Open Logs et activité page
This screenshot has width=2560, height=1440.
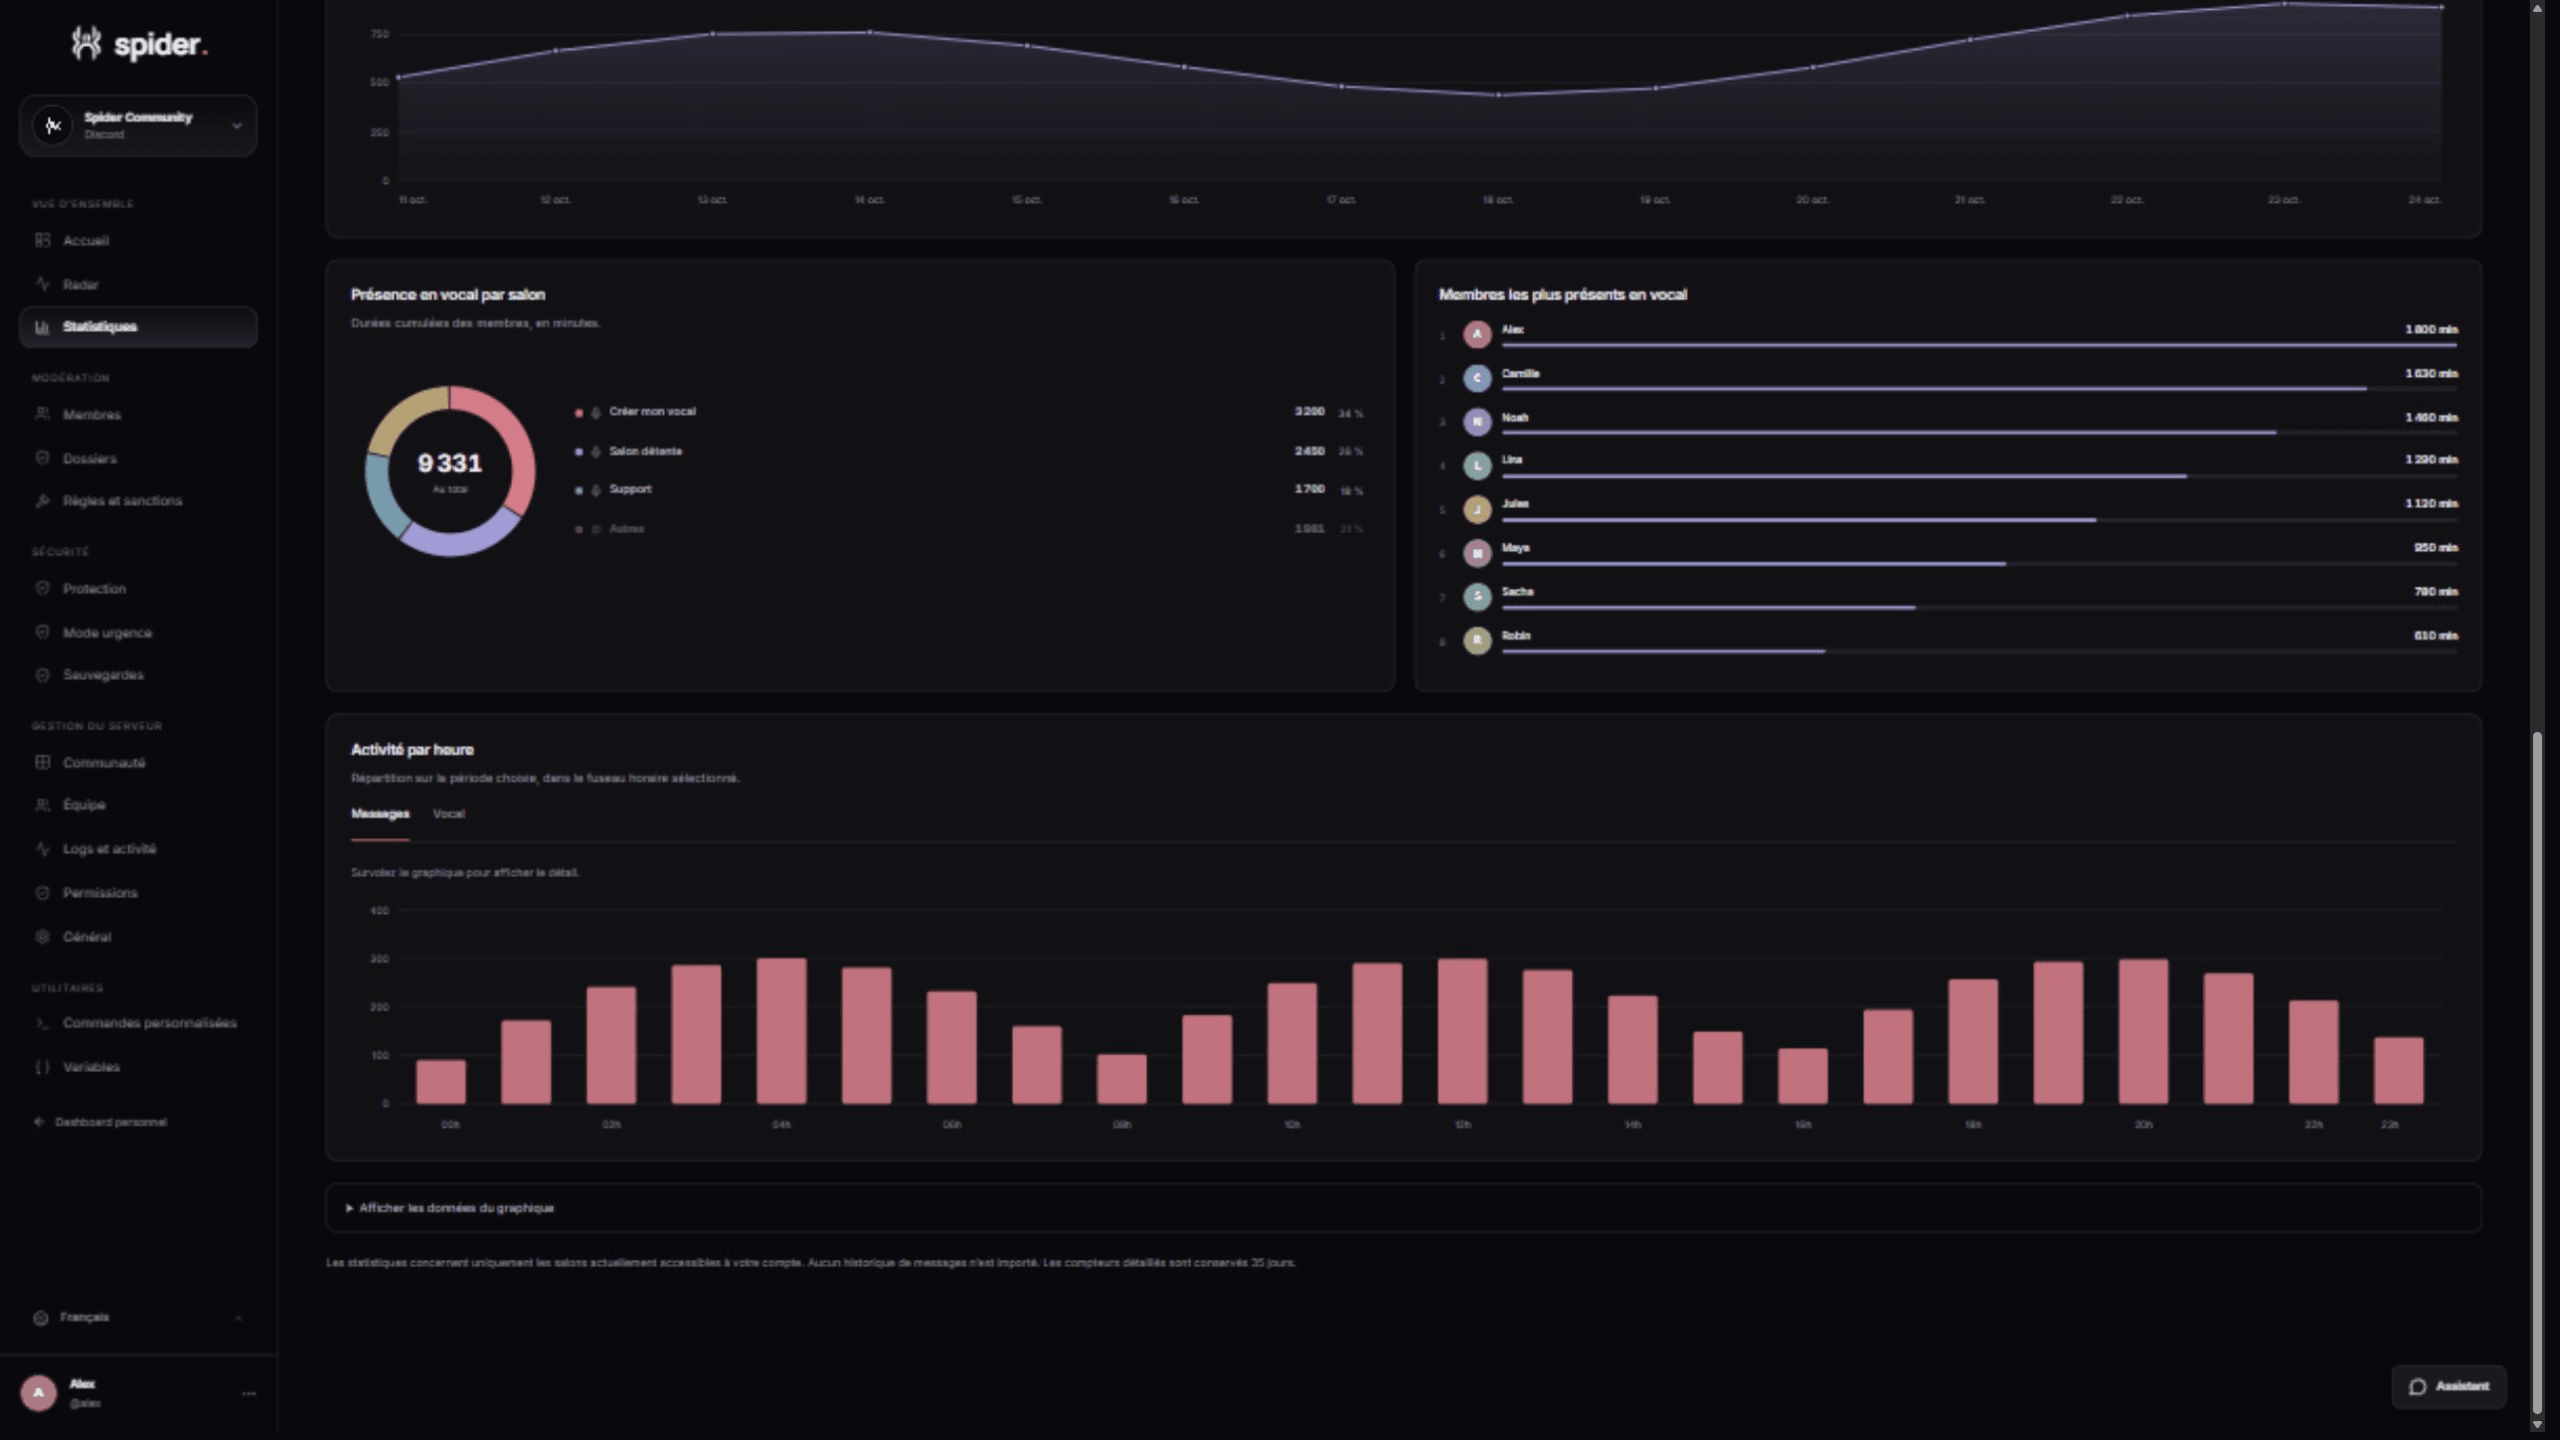[x=138, y=849]
